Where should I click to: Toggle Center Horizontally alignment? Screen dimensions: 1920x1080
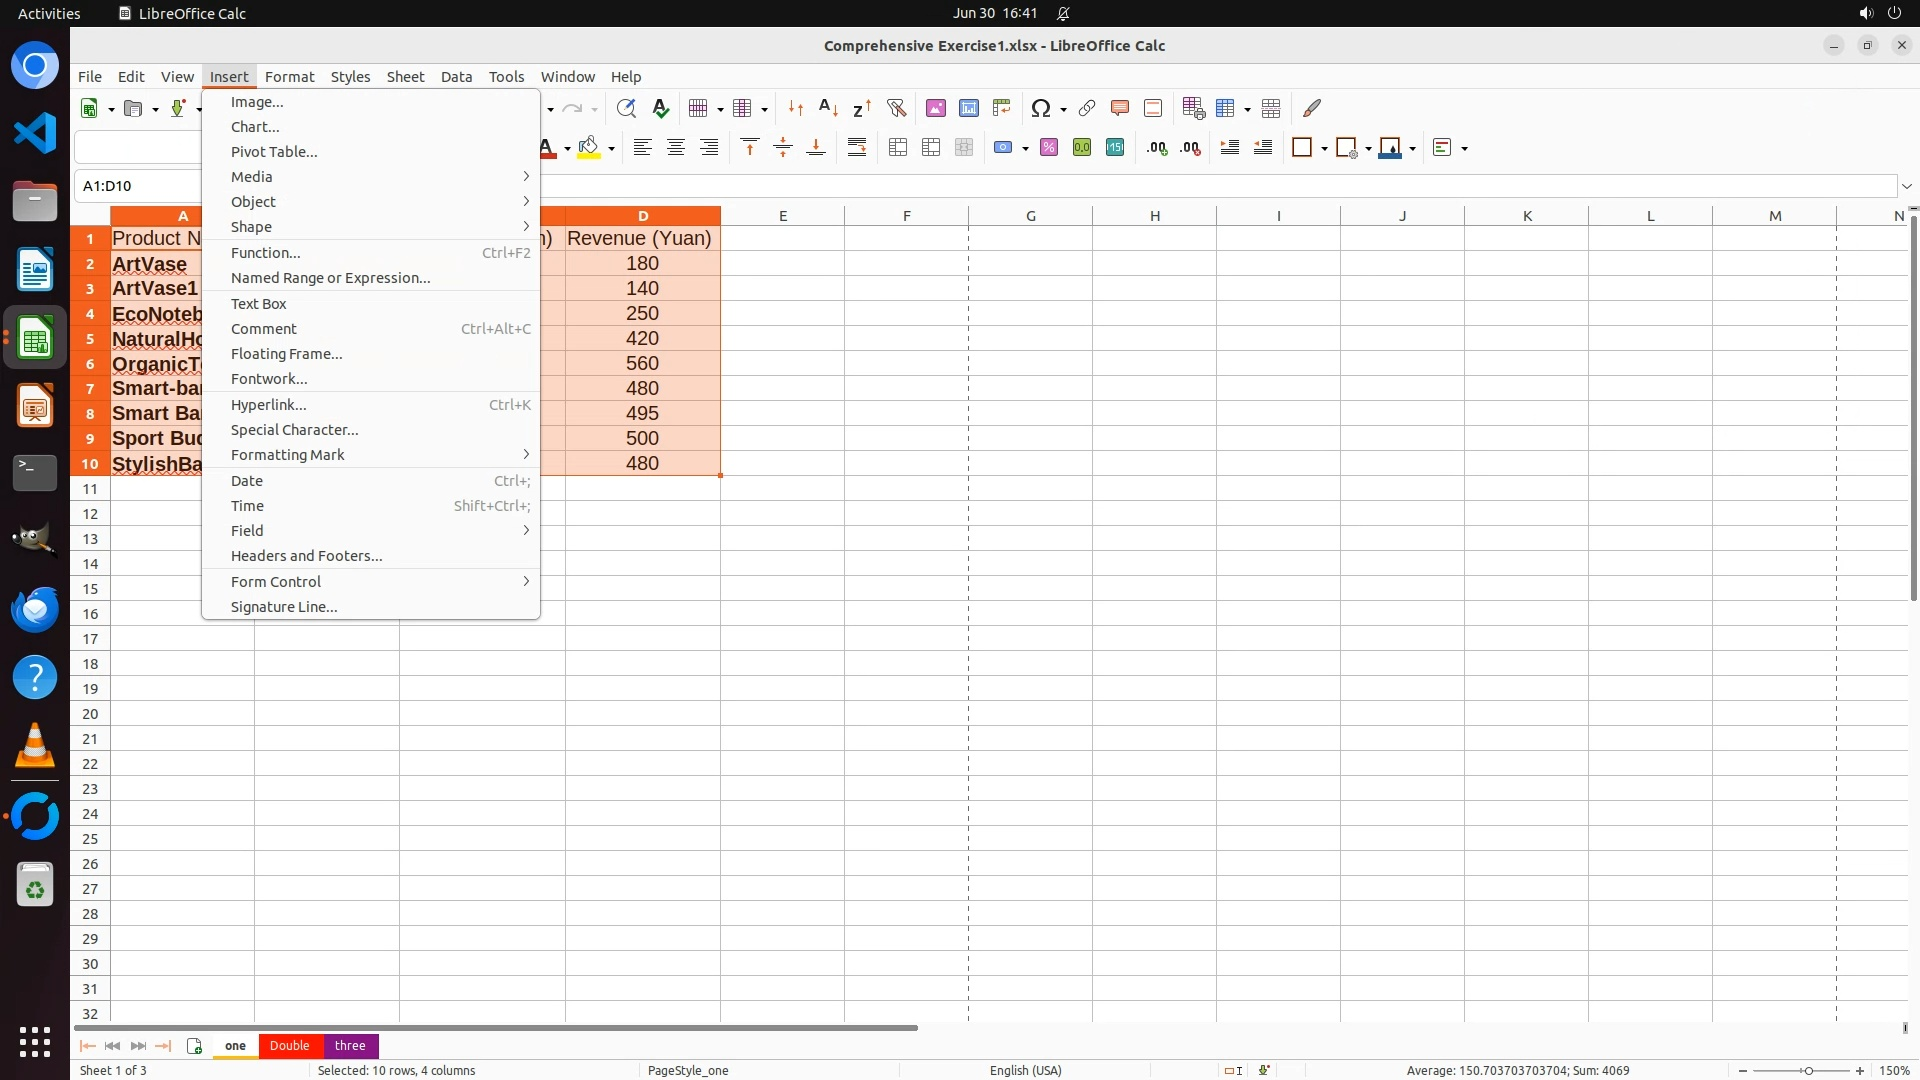point(676,147)
